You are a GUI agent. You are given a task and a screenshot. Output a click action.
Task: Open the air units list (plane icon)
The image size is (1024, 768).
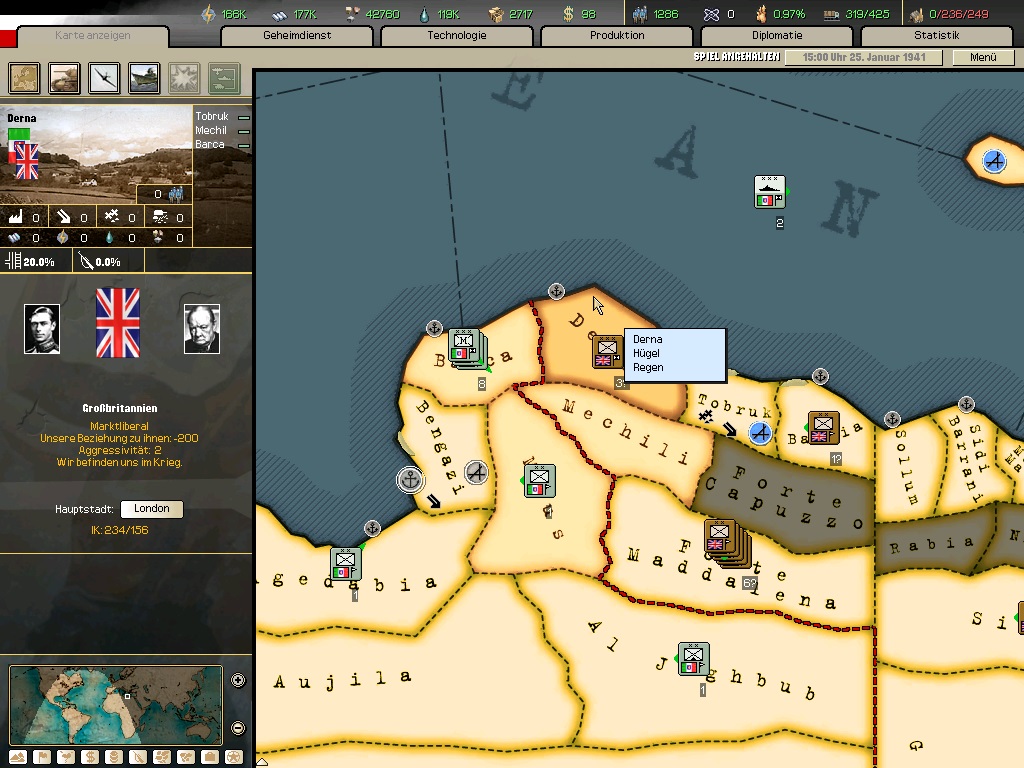click(x=105, y=77)
